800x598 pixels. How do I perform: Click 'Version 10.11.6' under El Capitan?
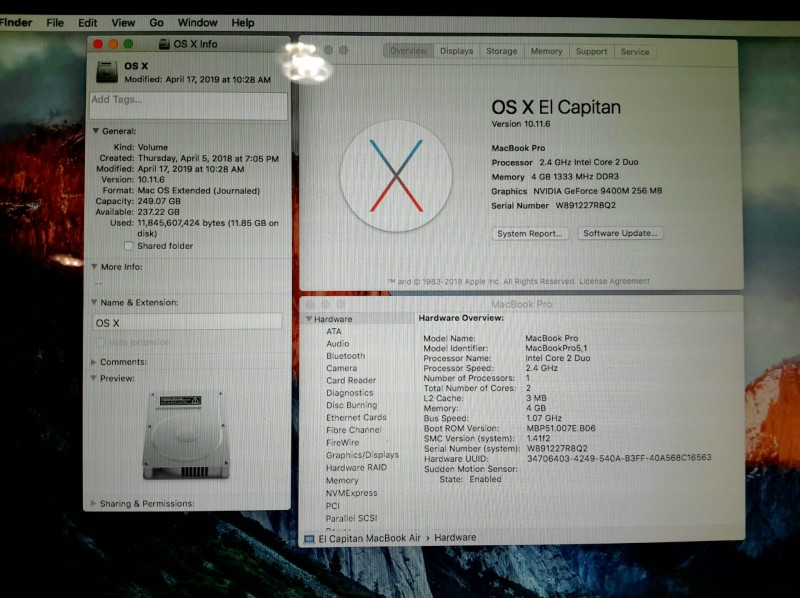[x=520, y=124]
